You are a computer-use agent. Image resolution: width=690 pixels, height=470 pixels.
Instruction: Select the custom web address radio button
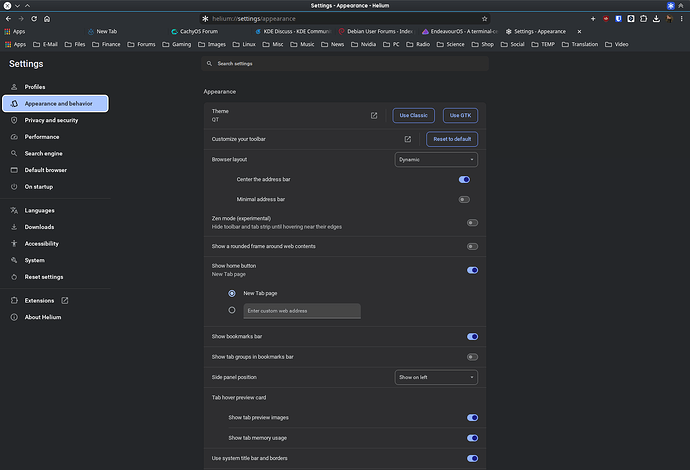point(231,310)
